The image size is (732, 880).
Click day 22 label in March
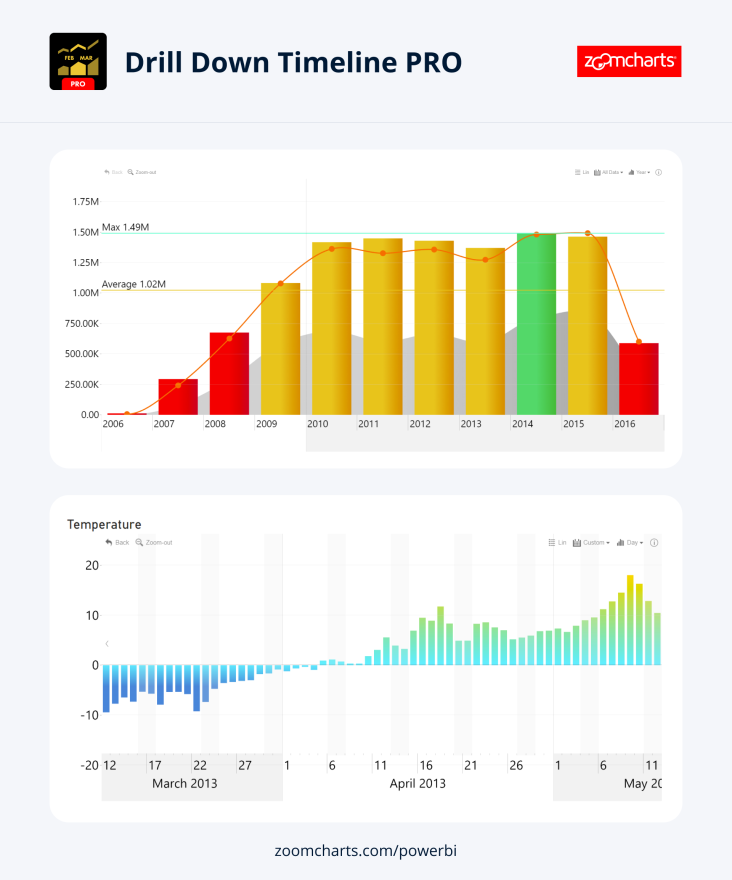(200, 766)
